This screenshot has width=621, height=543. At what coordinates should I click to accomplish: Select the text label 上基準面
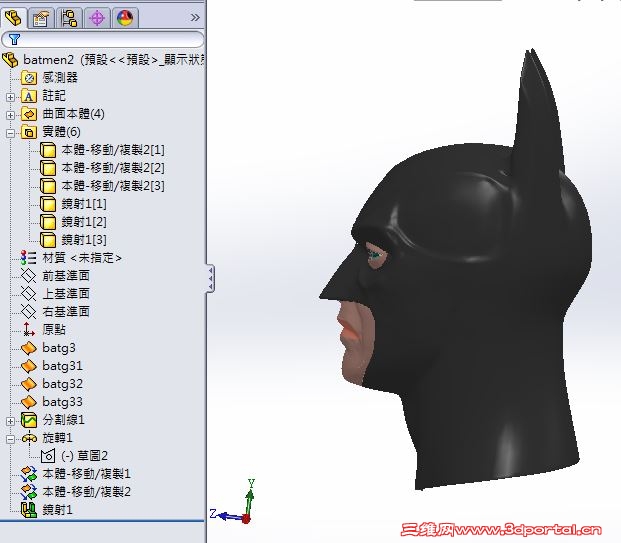click(66, 294)
